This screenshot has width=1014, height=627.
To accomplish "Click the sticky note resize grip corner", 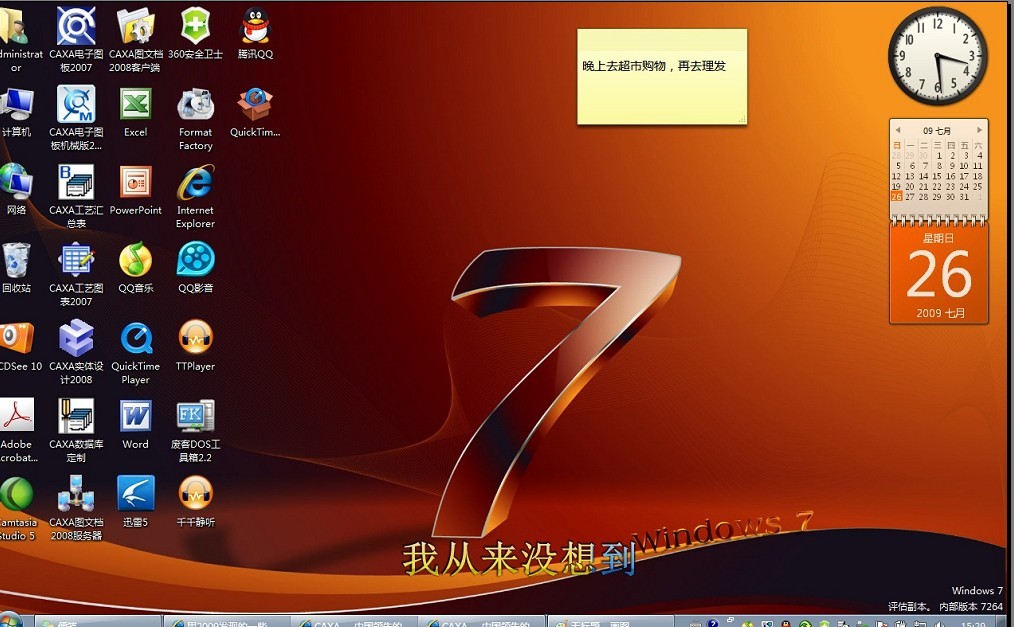I will click(742, 119).
